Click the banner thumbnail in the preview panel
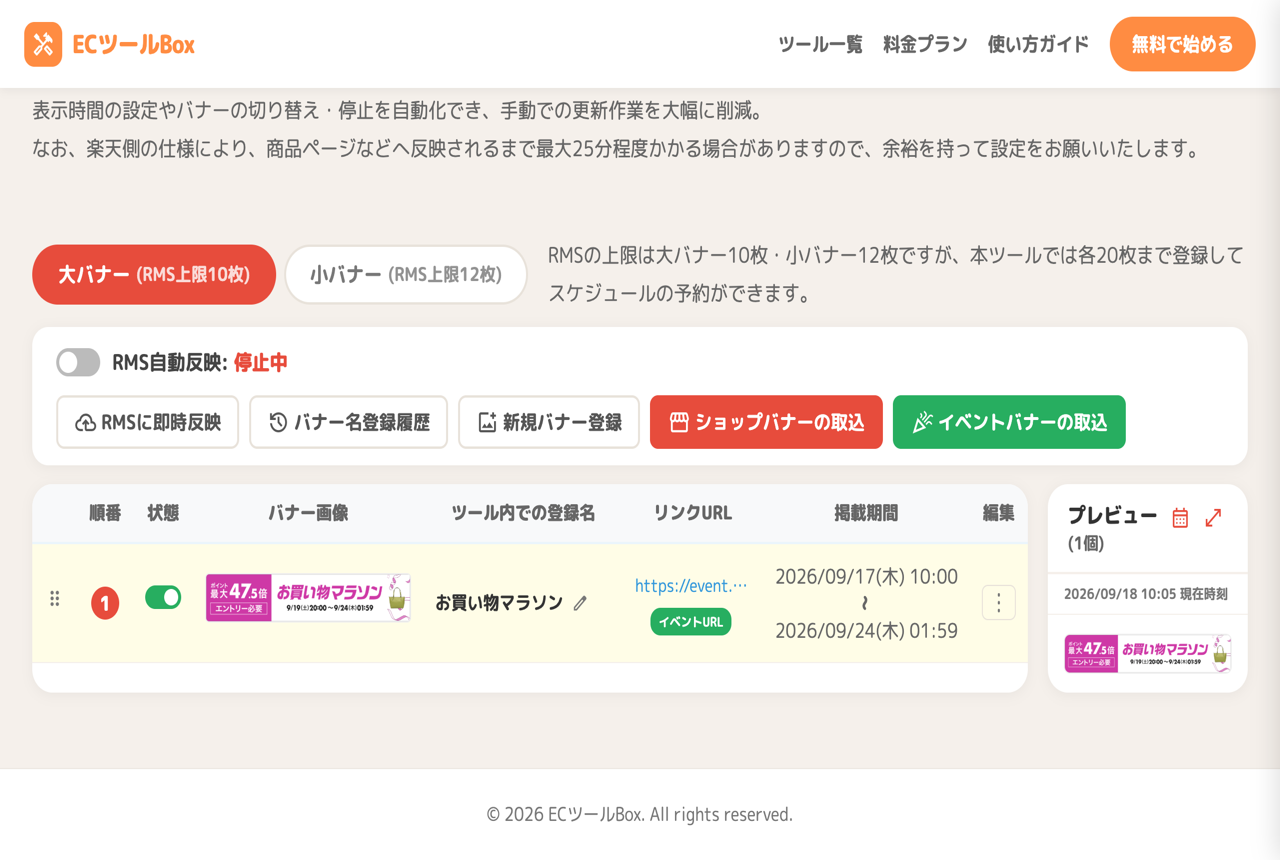The image size is (1280, 860). [1148, 653]
